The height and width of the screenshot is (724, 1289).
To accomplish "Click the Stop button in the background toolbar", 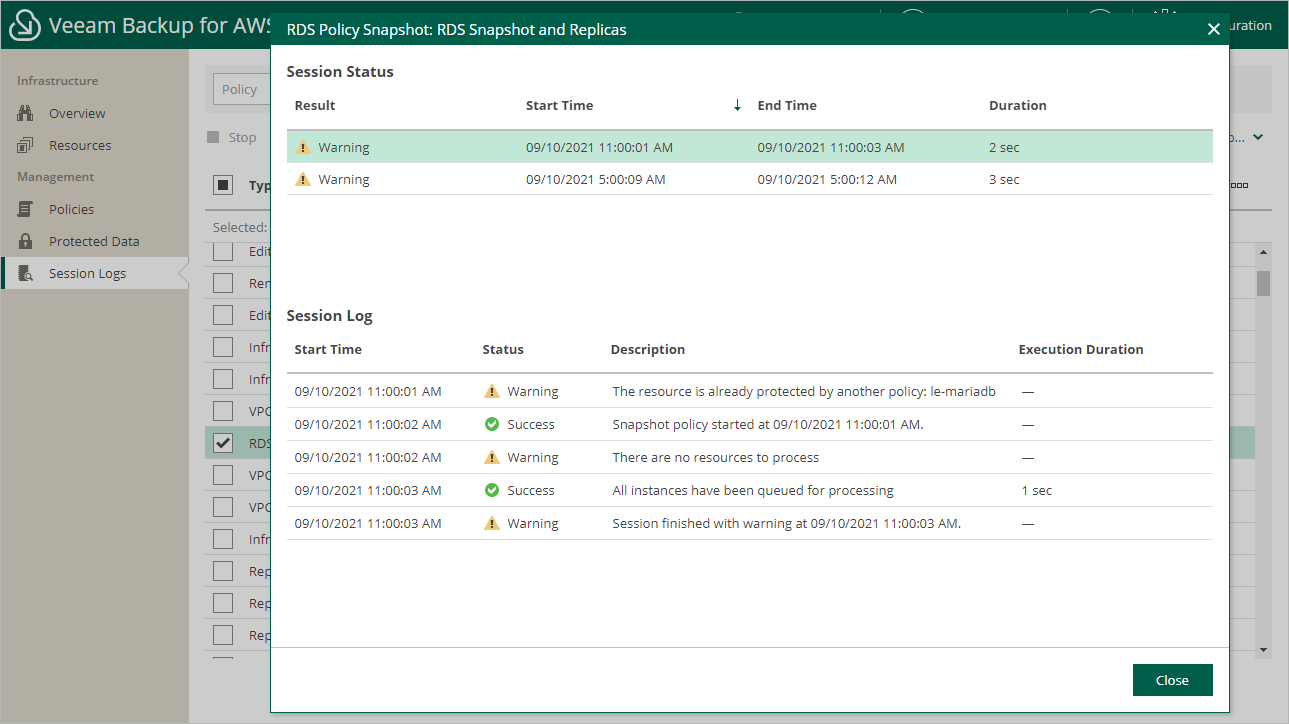I will [x=232, y=137].
